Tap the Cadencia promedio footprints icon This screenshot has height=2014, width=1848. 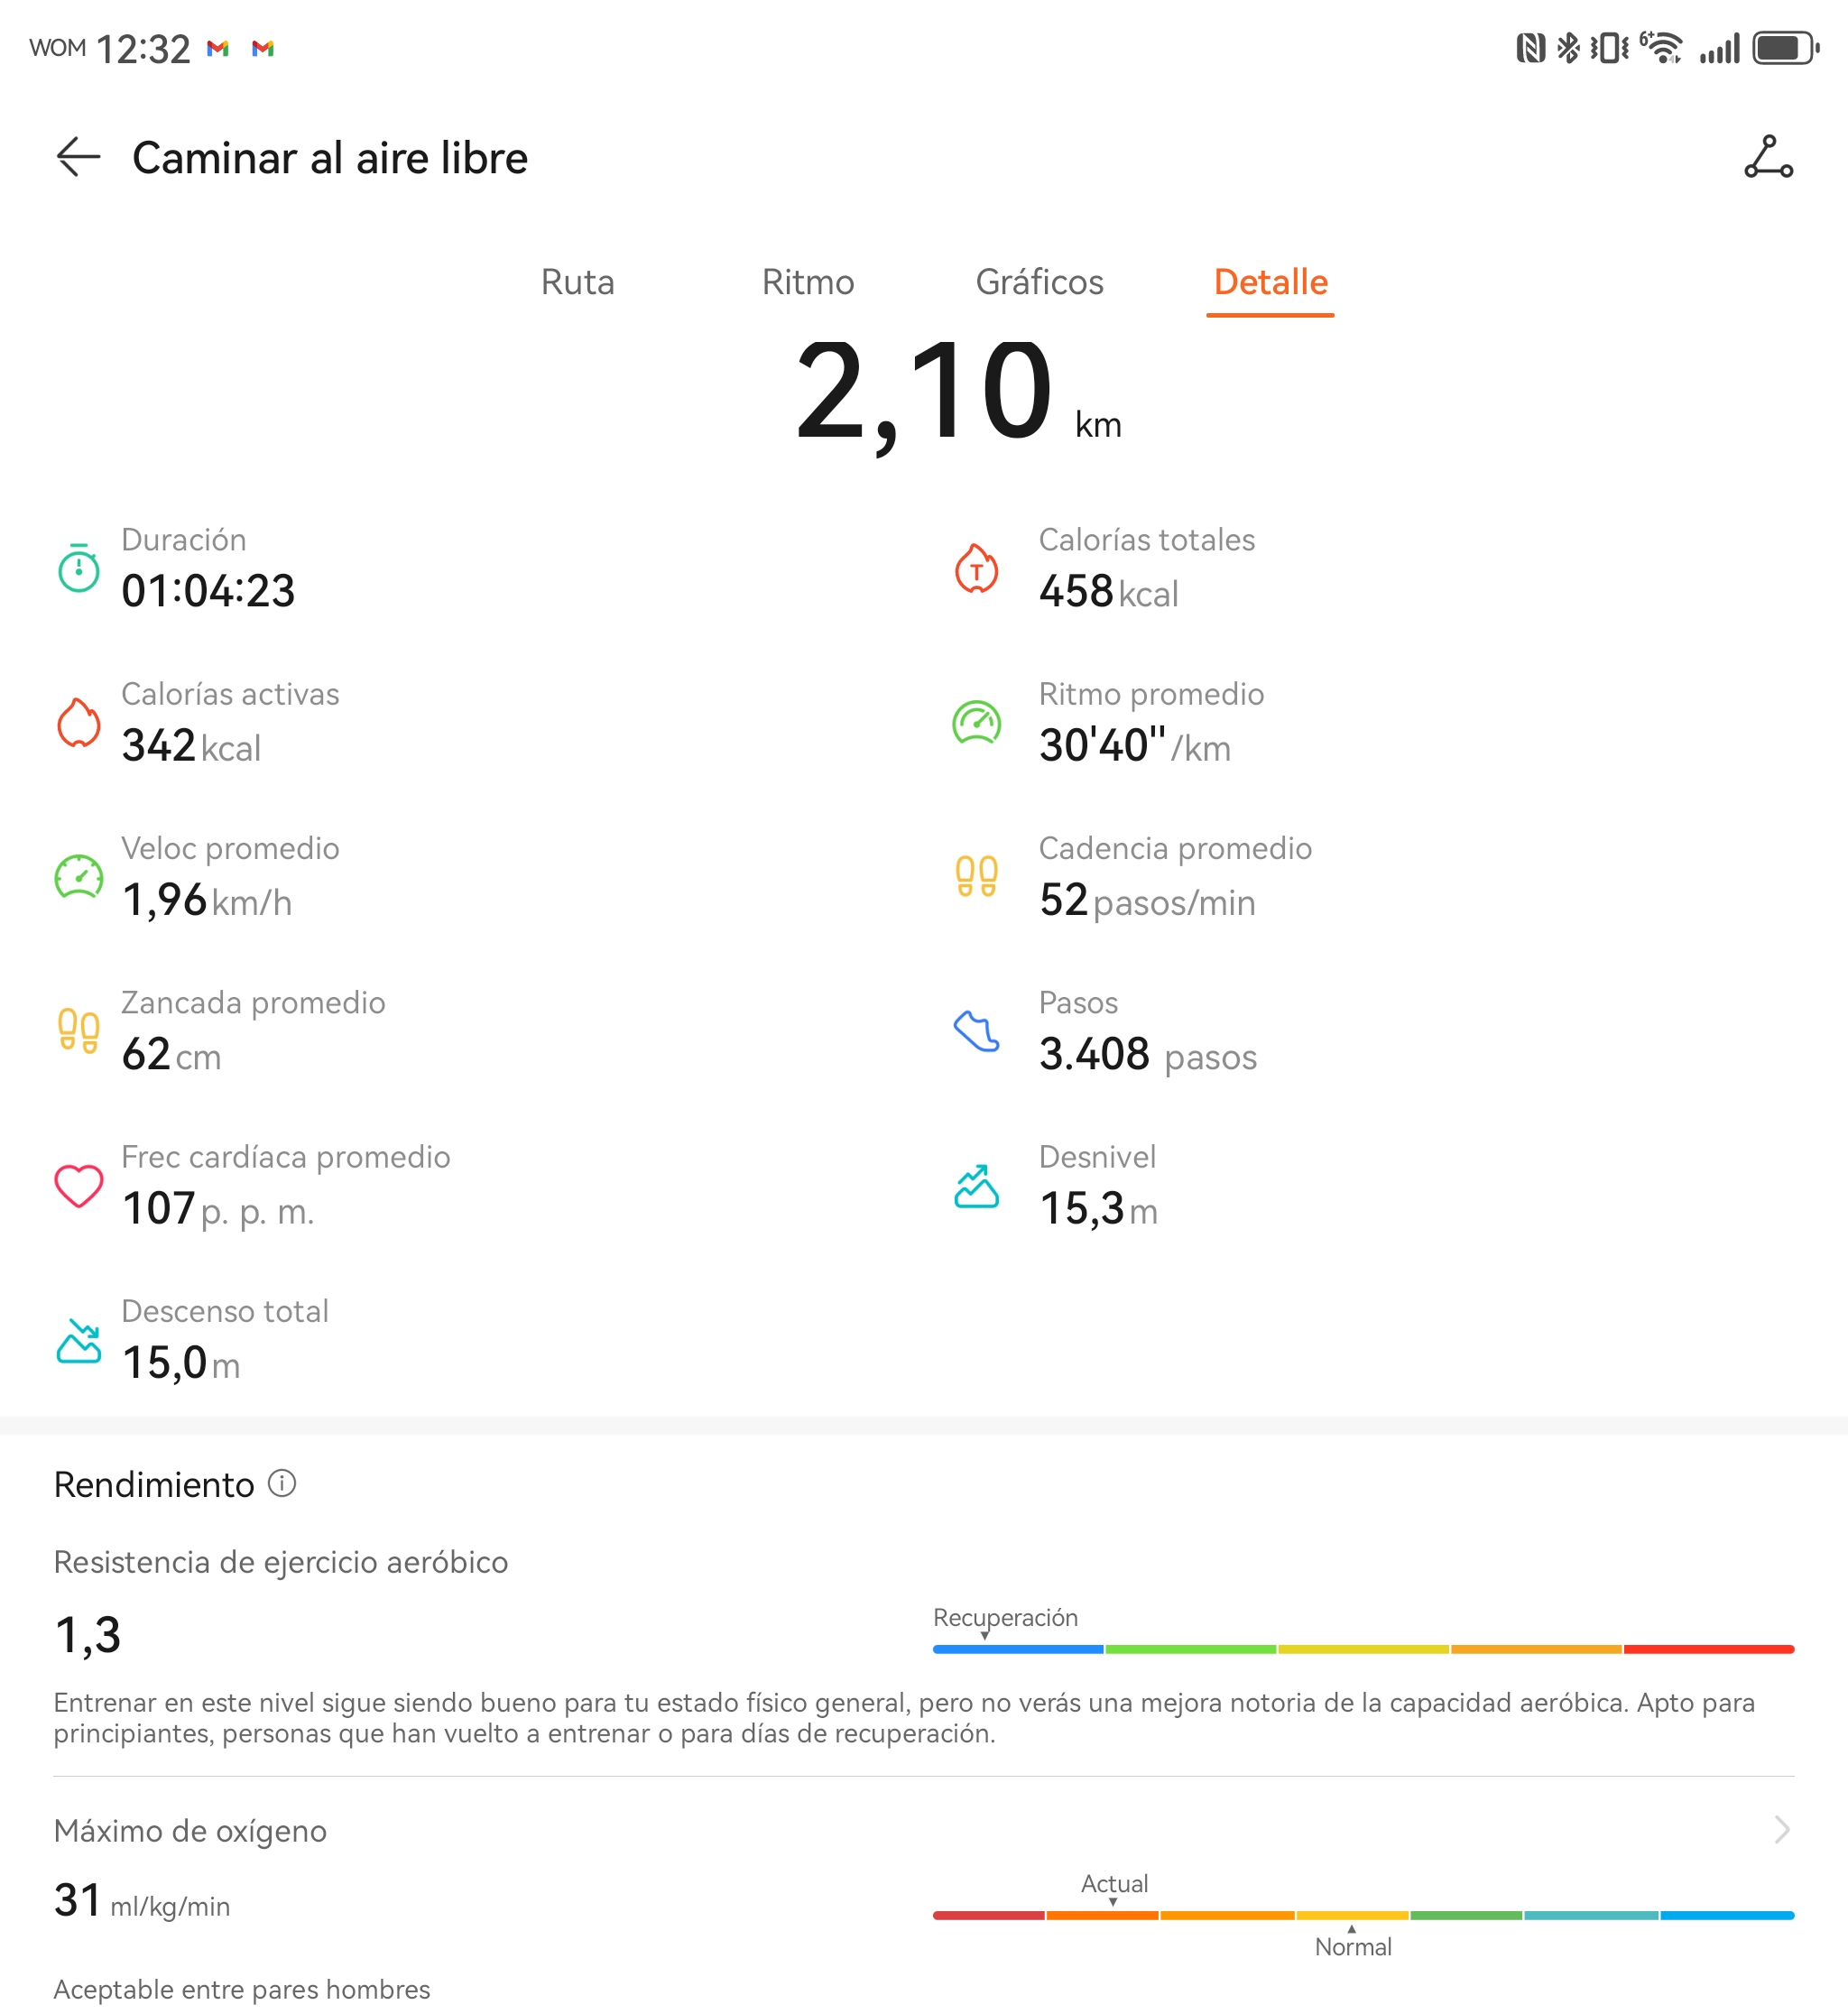[976, 876]
